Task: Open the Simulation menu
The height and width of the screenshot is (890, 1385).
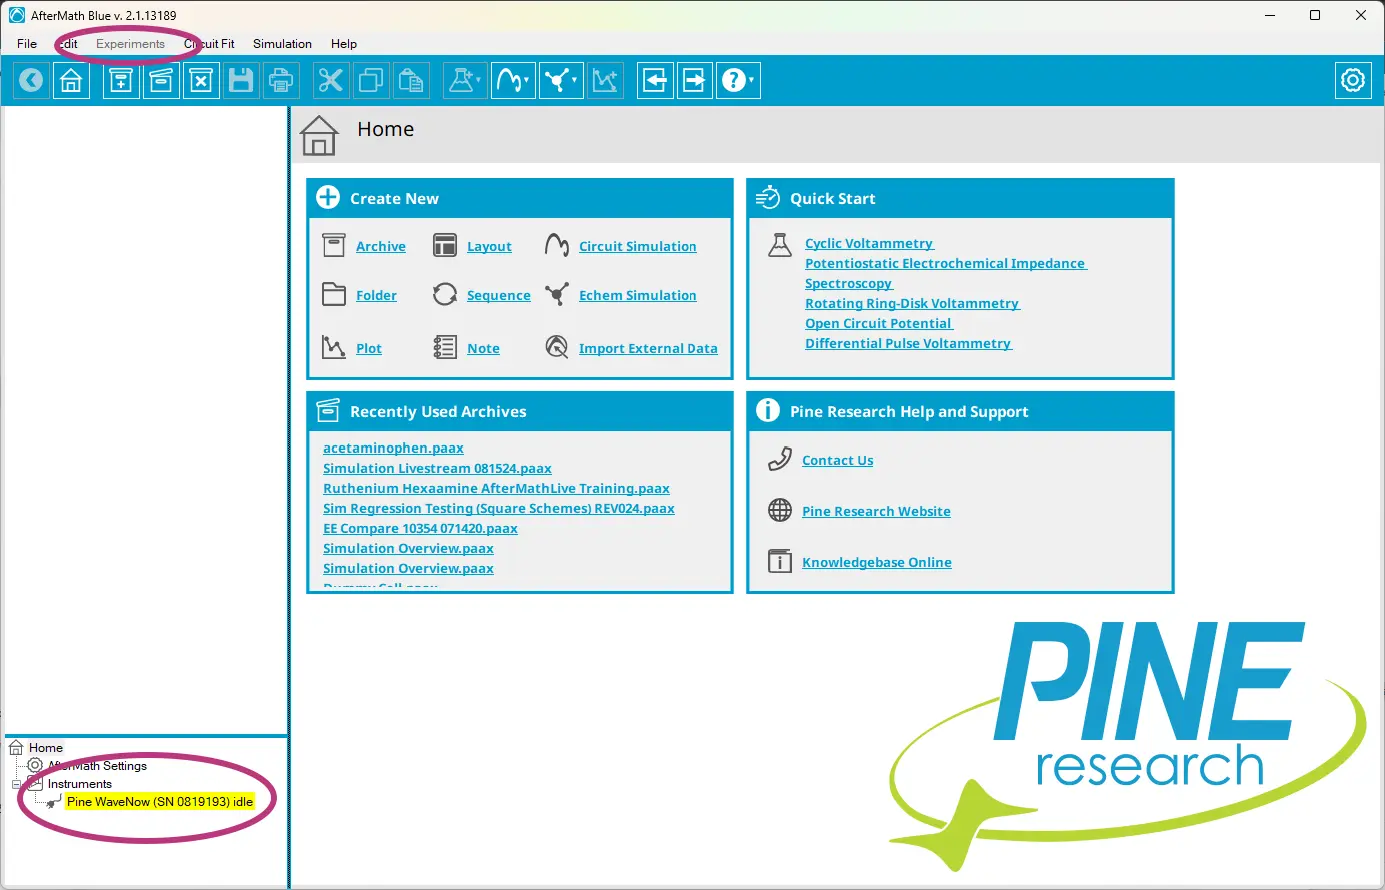Action: [282, 44]
